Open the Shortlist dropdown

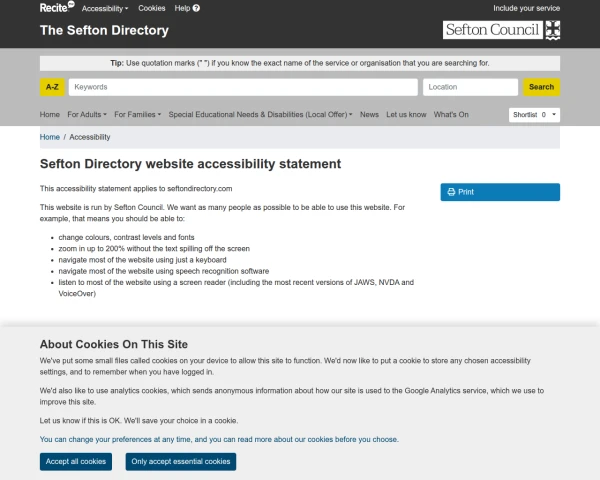(x=534, y=115)
